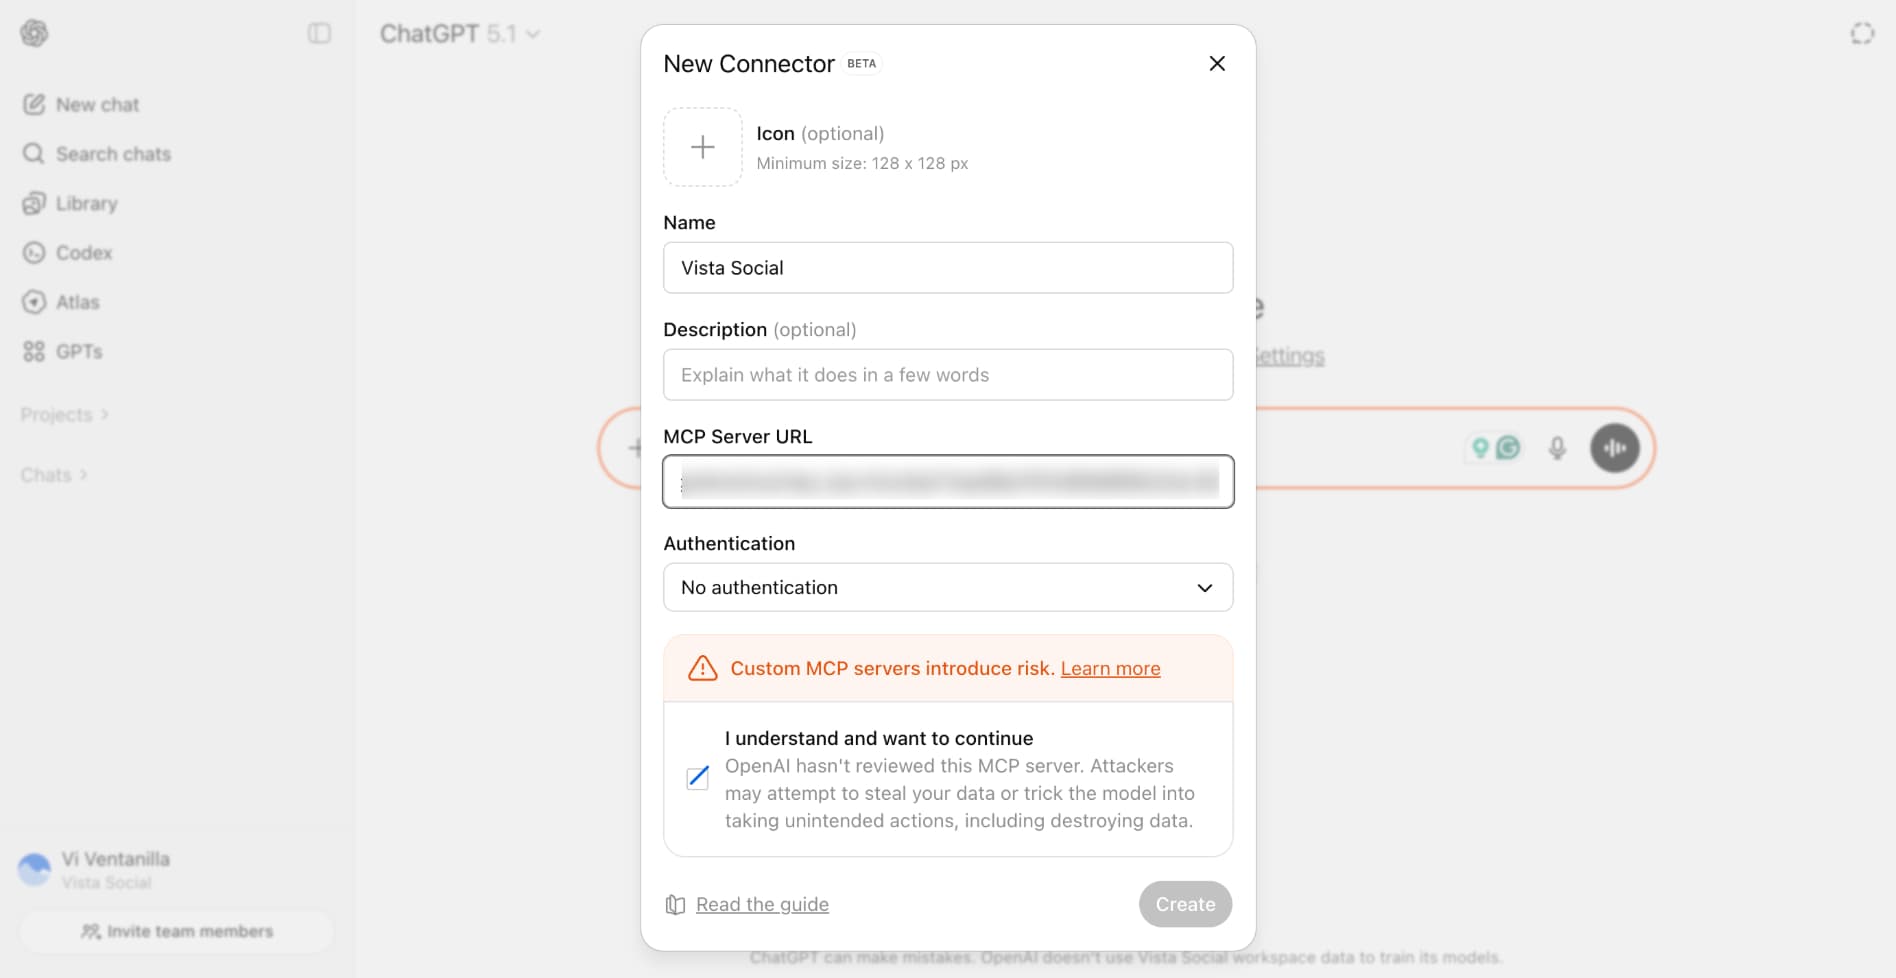Click the microphone dictation icon
The width and height of the screenshot is (1896, 978).
(1557, 448)
